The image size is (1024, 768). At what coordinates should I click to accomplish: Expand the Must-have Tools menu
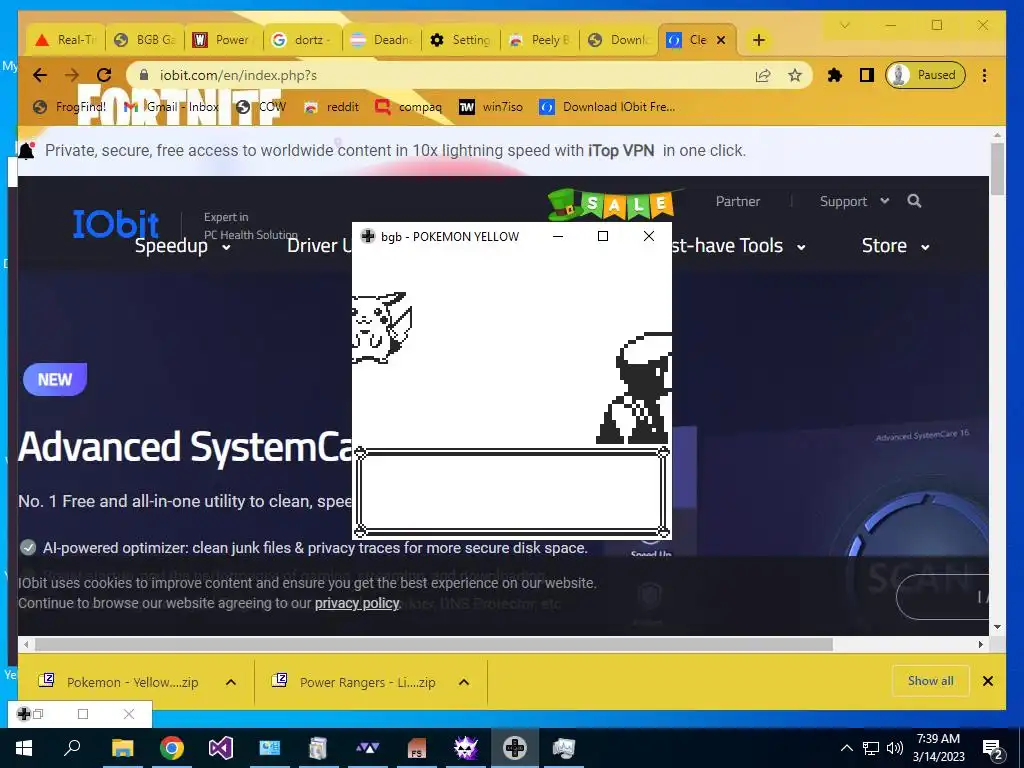739,246
